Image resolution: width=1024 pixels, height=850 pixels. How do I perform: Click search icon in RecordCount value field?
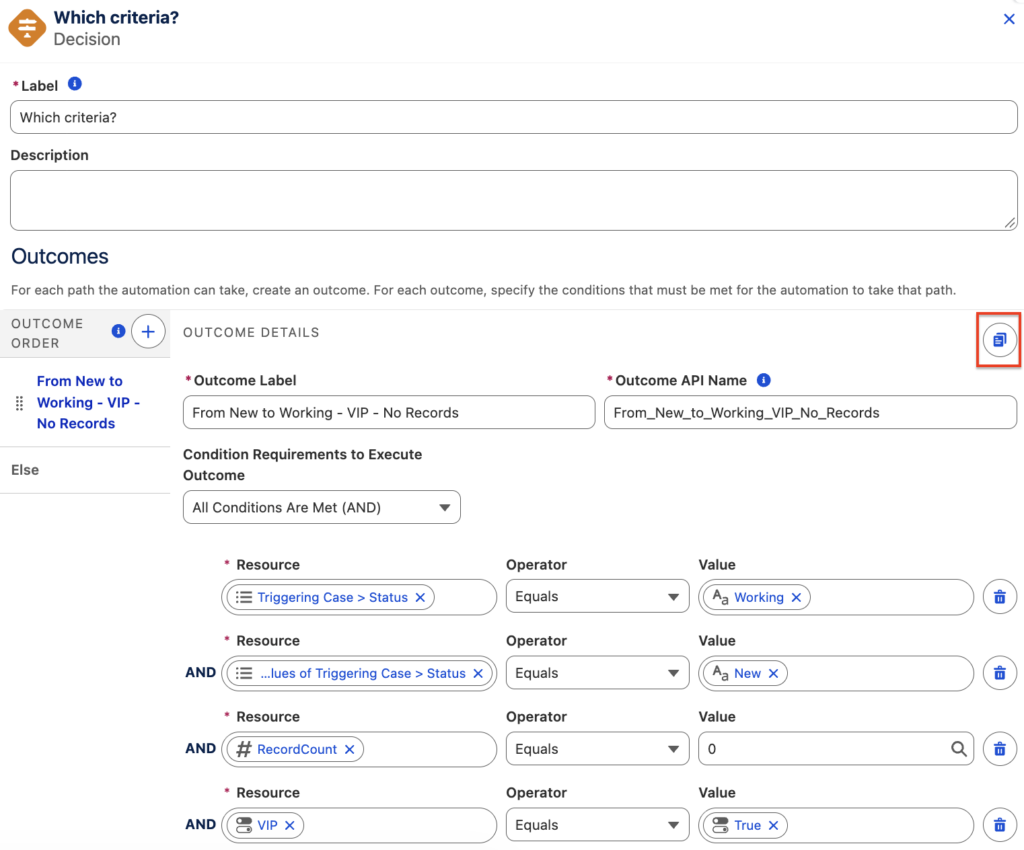pyautogui.click(x=958, y=749)
